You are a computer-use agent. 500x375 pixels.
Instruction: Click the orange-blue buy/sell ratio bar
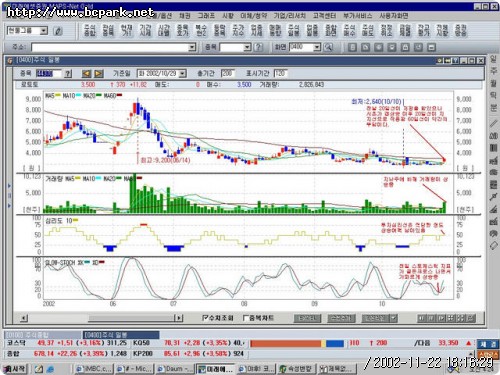[x=297, y=344]
